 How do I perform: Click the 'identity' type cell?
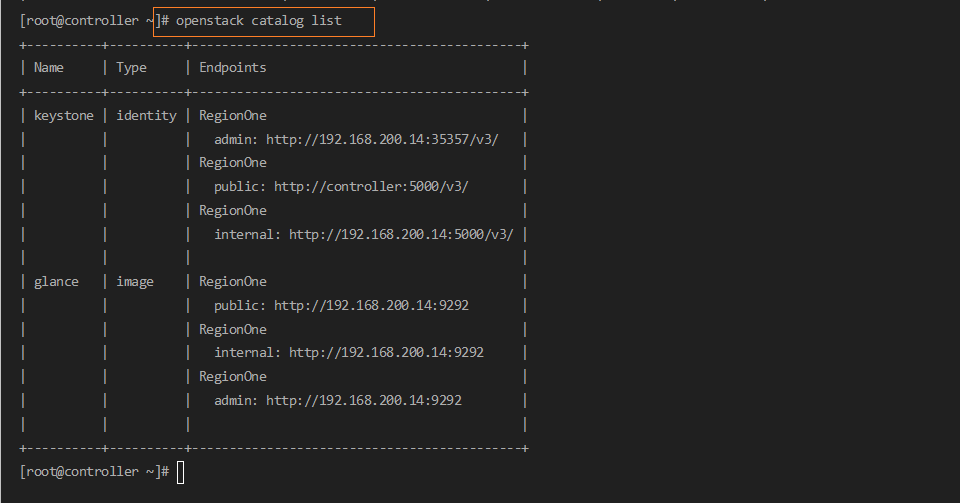146,115
